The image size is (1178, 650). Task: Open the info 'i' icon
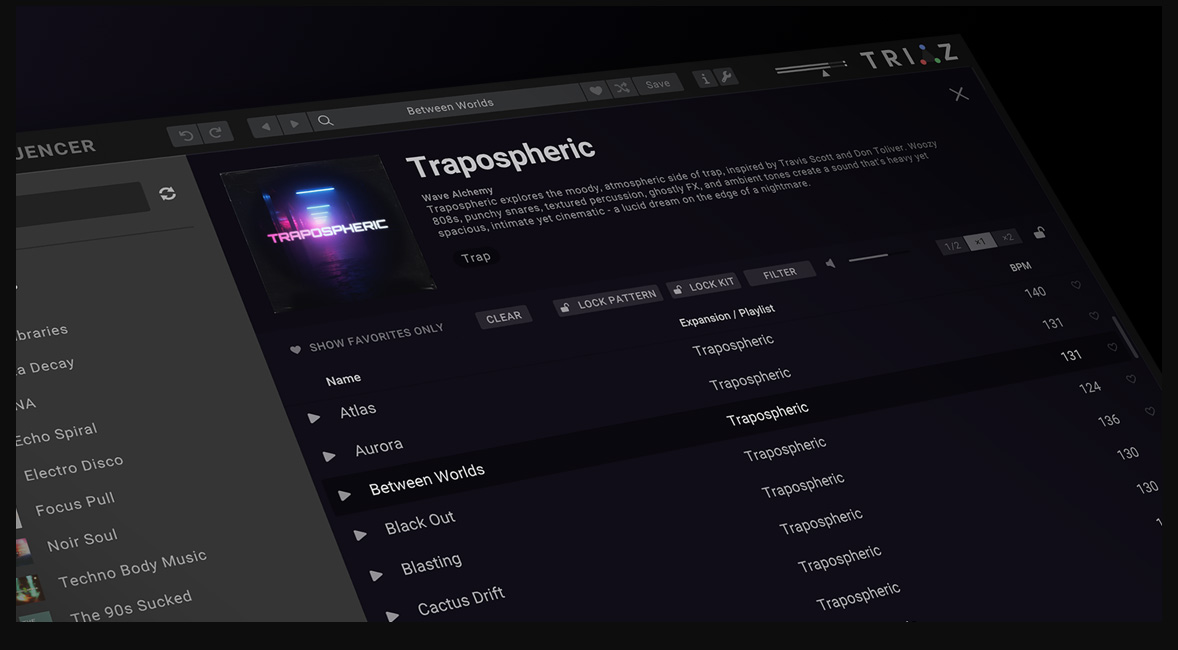[704, 79]
